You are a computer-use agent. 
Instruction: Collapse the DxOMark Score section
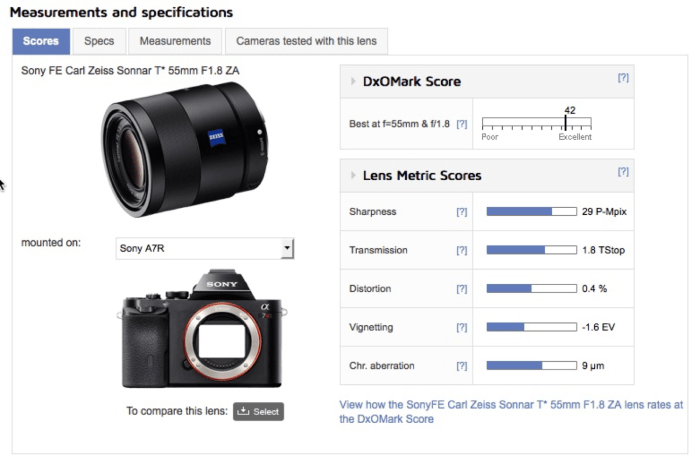coord(354,81)
